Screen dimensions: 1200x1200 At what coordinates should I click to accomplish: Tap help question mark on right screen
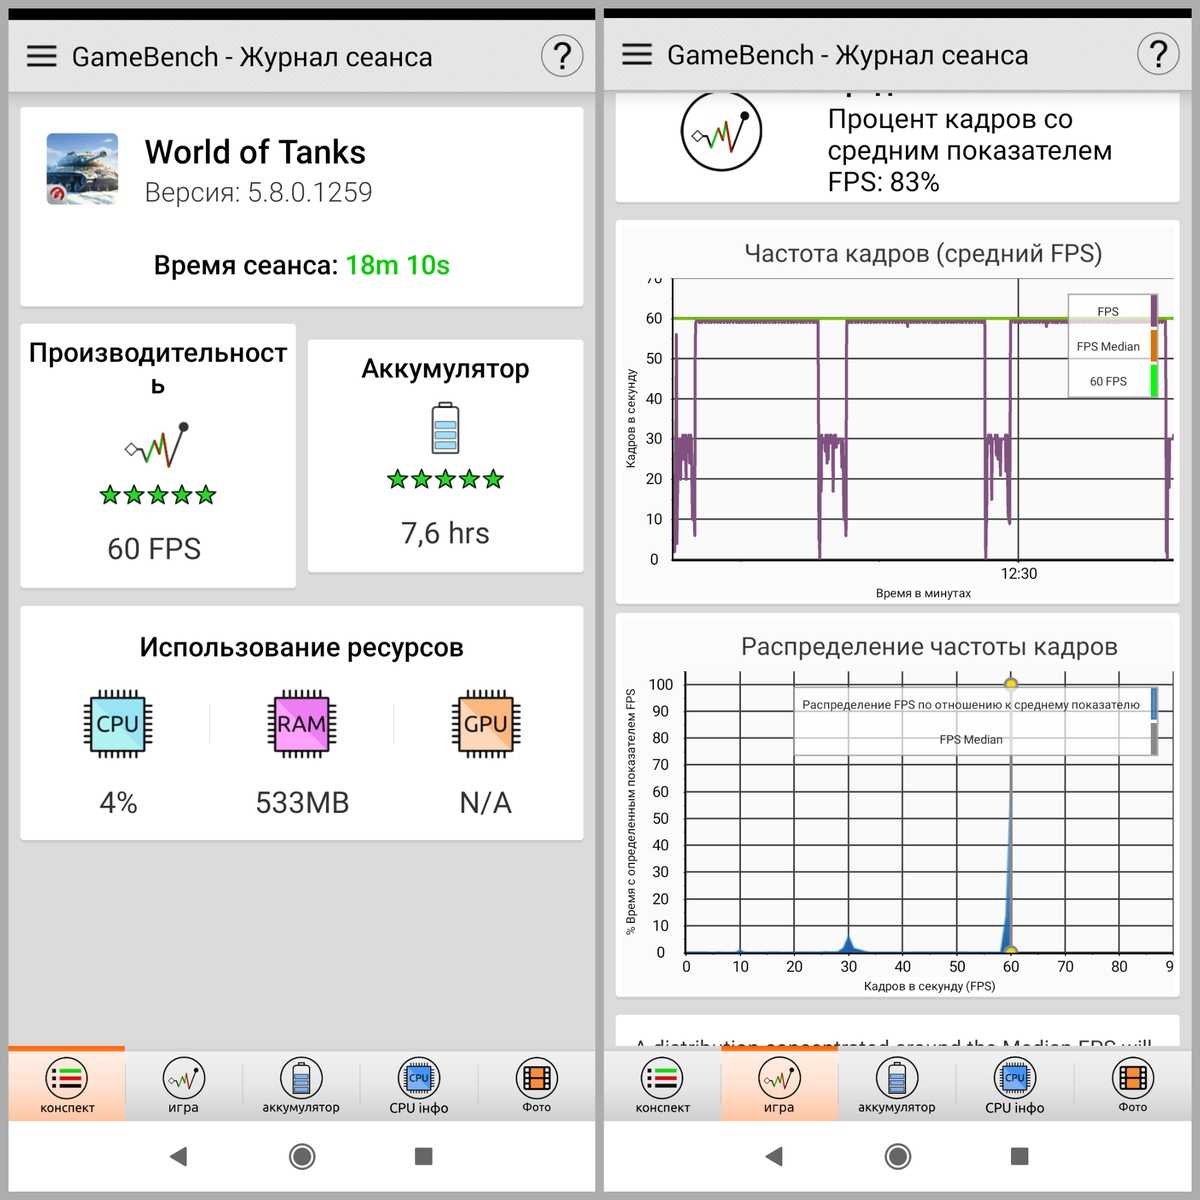click(x=1158, y=54)
